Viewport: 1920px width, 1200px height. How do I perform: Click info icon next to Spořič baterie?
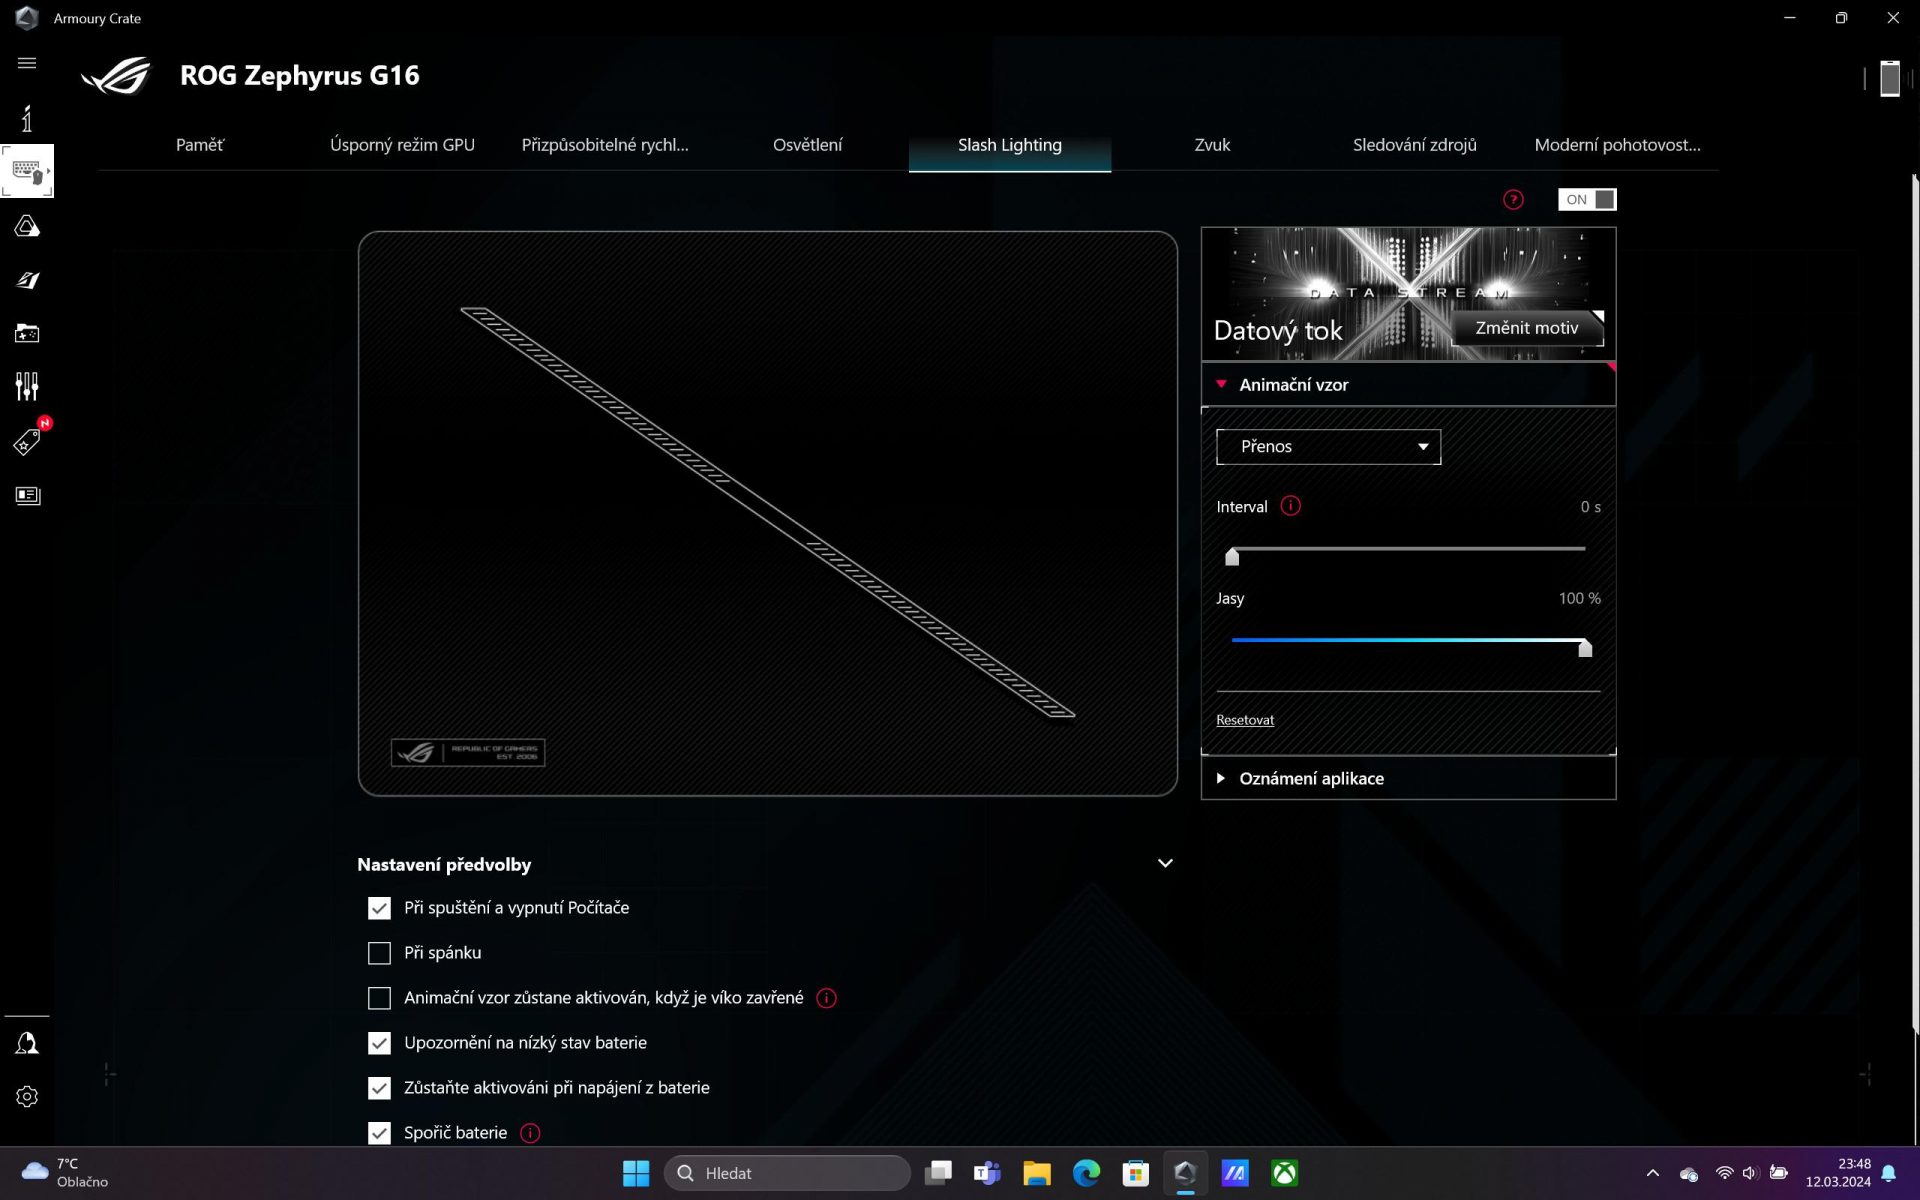click(530, 1133)
